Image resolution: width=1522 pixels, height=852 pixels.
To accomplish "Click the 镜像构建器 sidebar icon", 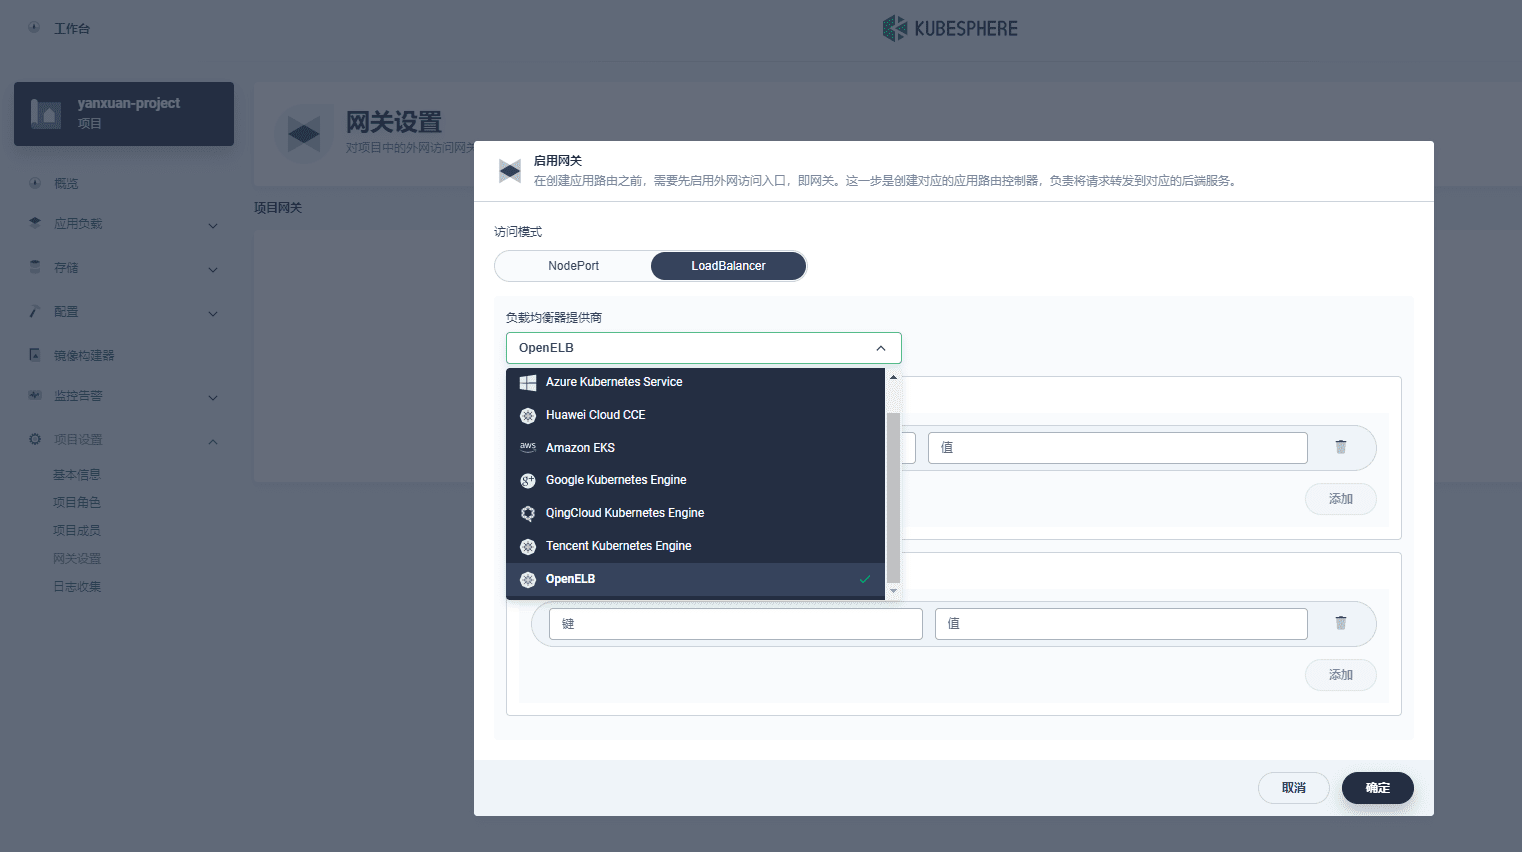I will (35, 355).
